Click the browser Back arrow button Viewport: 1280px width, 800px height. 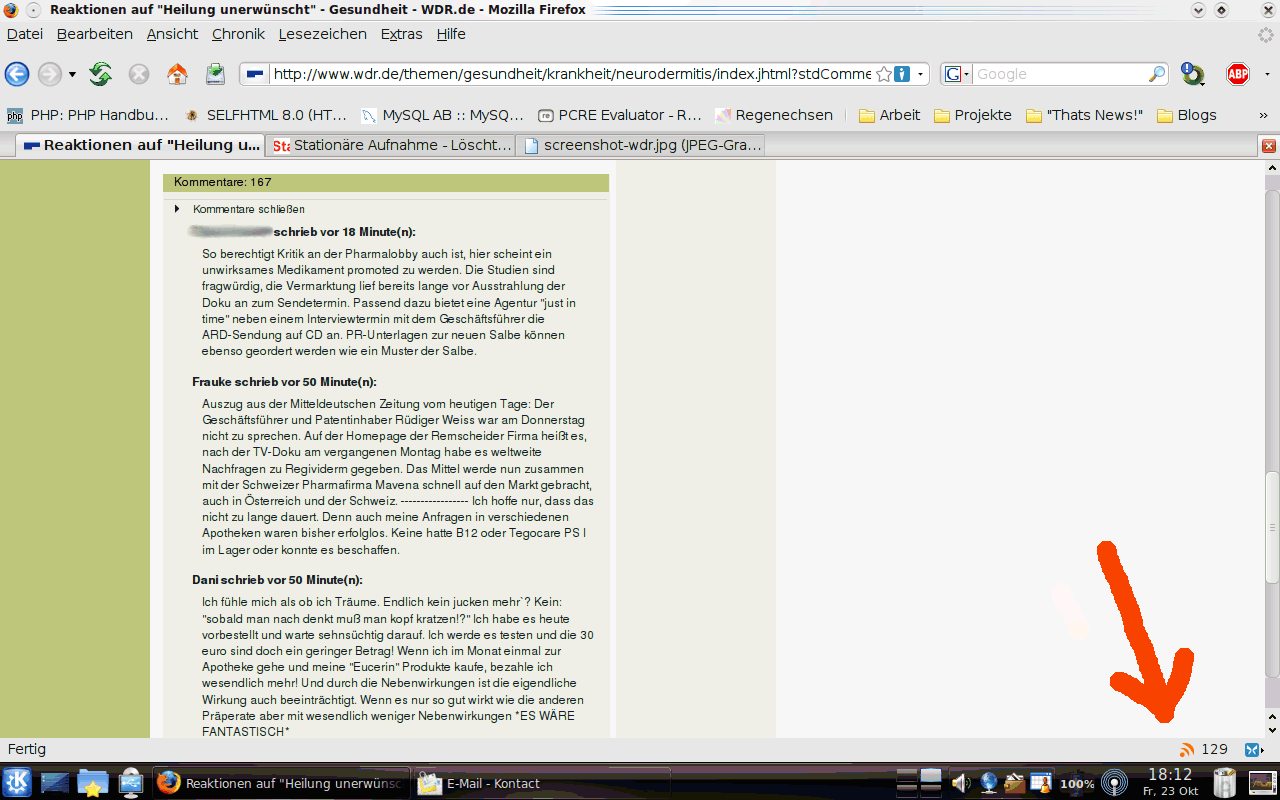tap(17, 74)
